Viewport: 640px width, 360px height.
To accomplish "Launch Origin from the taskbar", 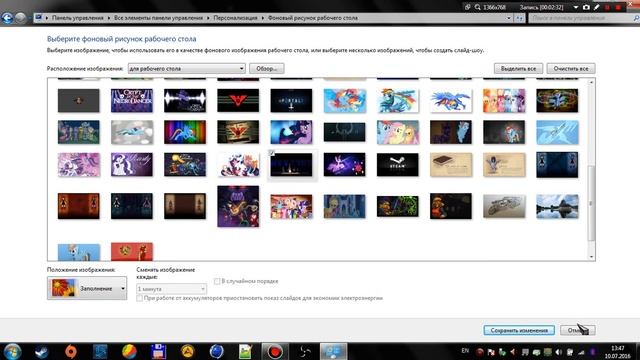I will point(71,351).
